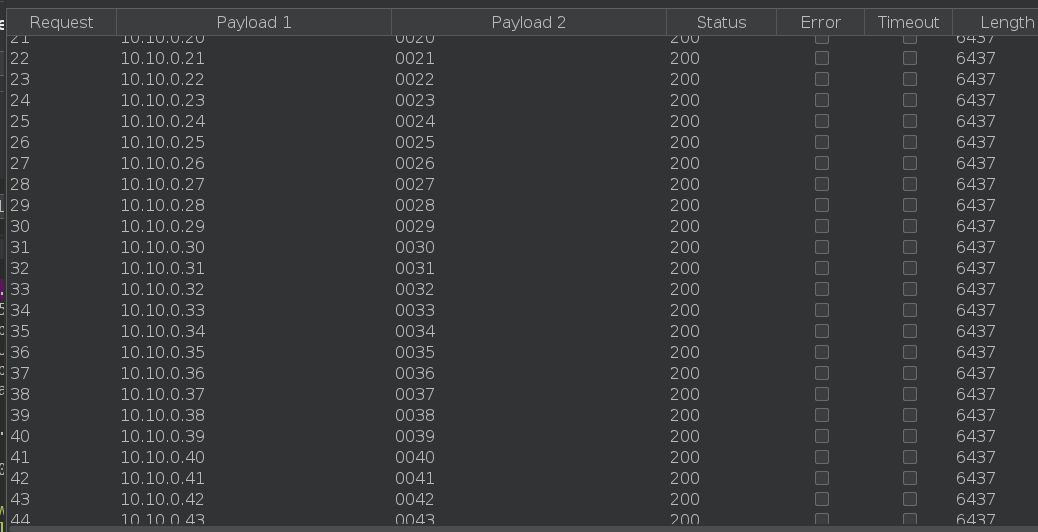Sort by Timeout column header
The height and width of the screenshot is (532, 1038).
[908, 22]
